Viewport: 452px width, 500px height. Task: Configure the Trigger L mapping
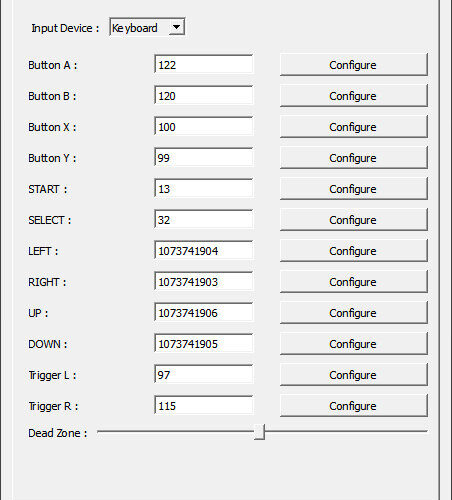354,375
